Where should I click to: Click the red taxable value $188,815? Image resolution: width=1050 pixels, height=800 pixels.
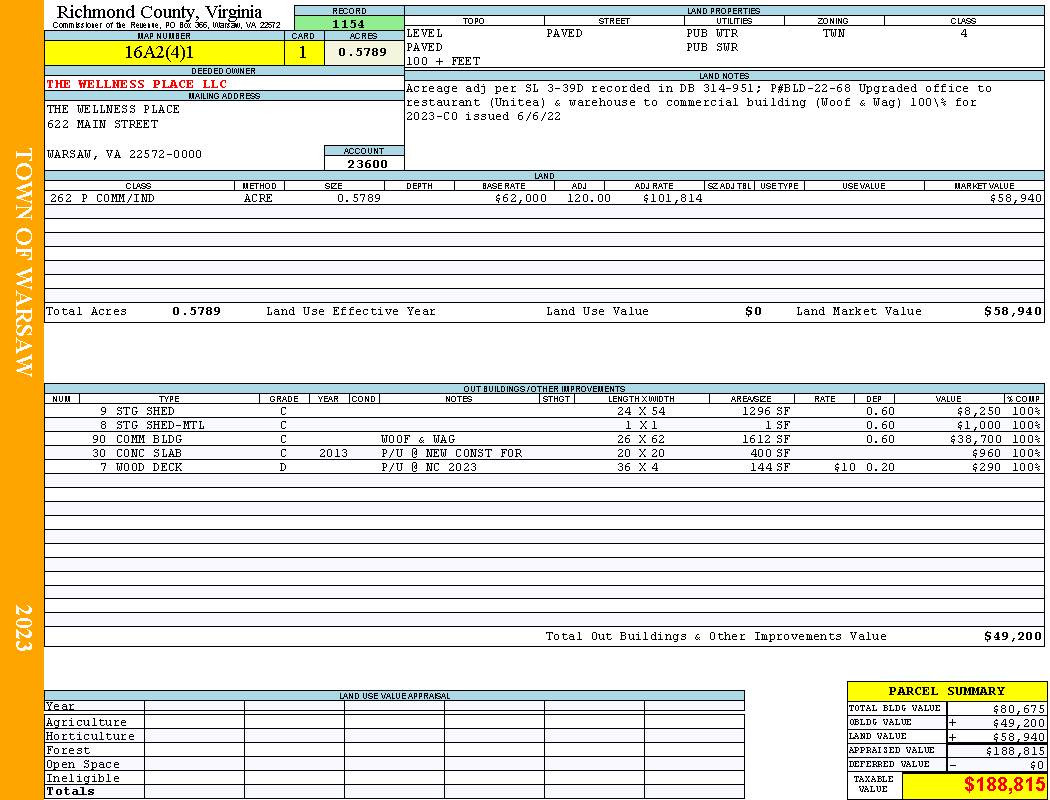(x=1004, y=785)
